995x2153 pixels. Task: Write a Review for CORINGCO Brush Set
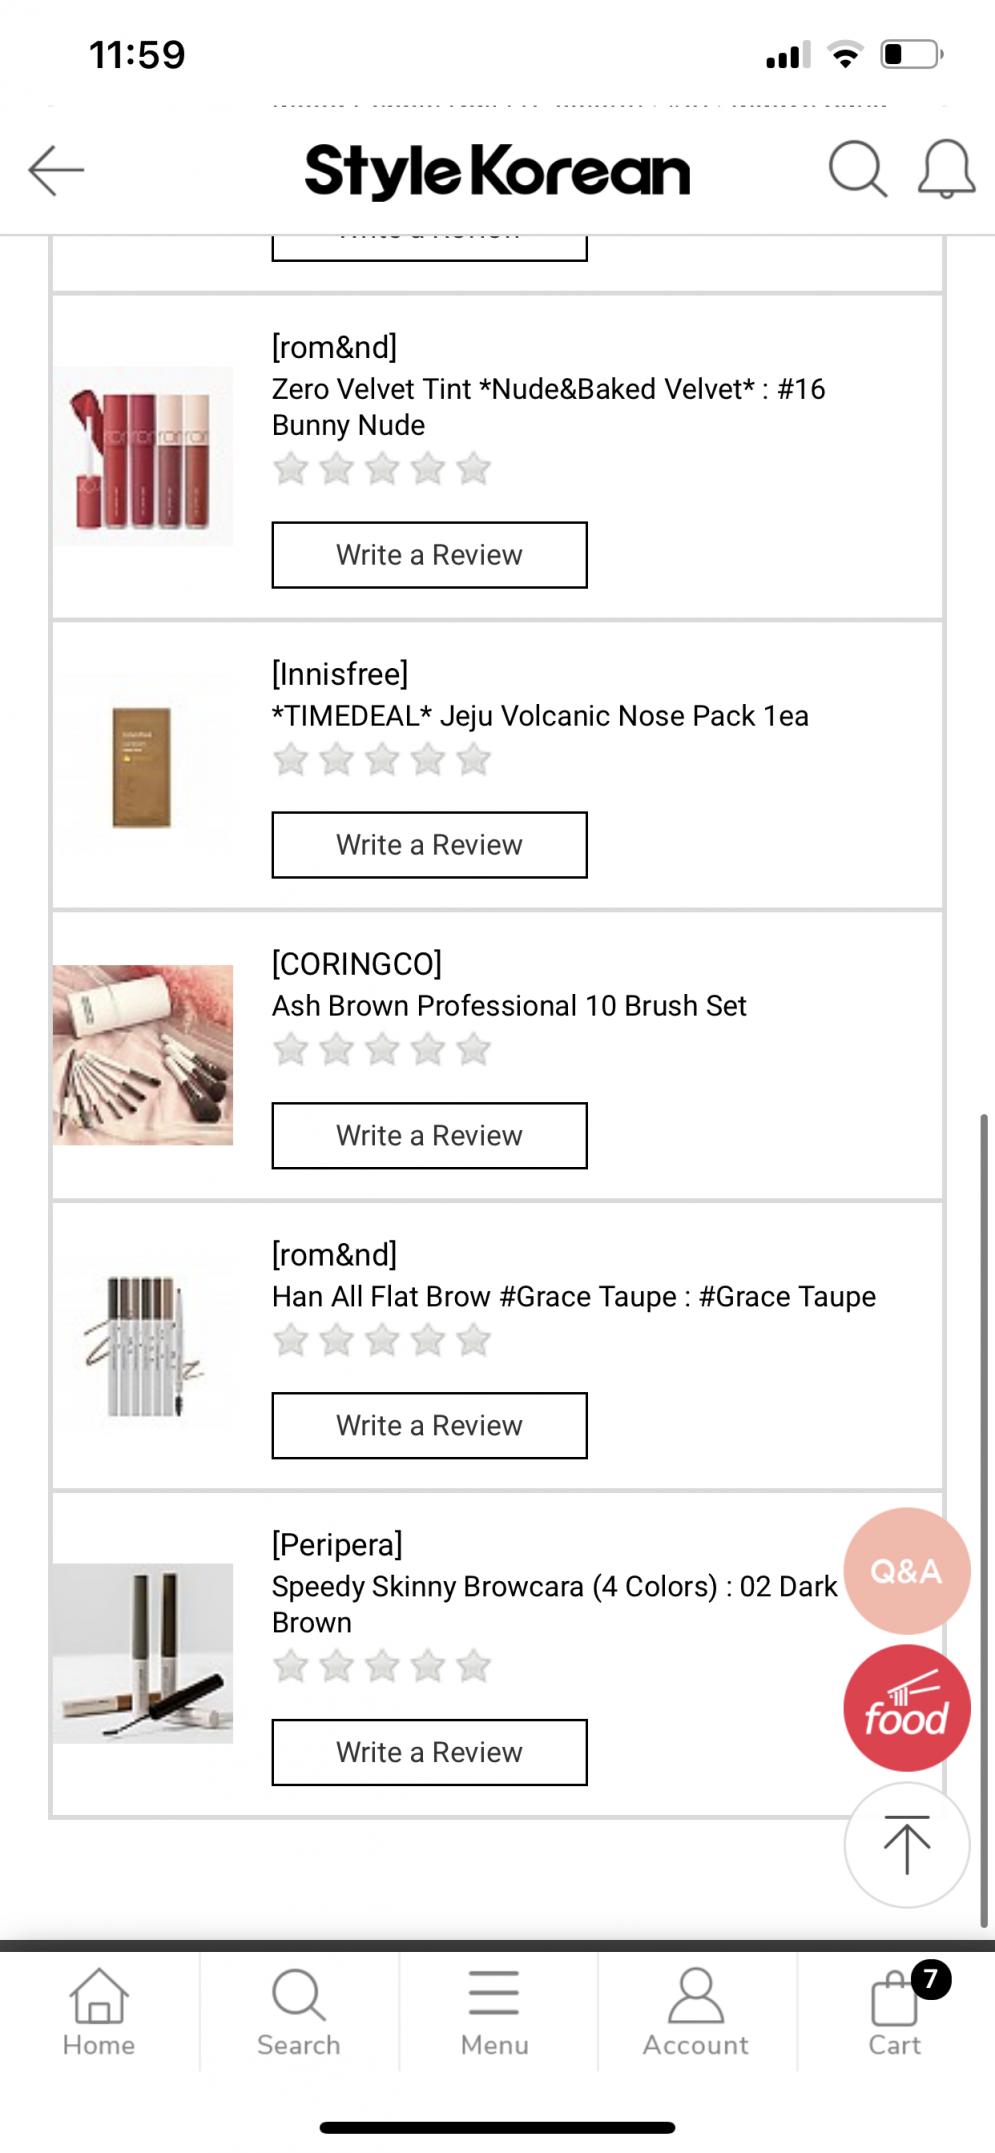[429, 1136]
